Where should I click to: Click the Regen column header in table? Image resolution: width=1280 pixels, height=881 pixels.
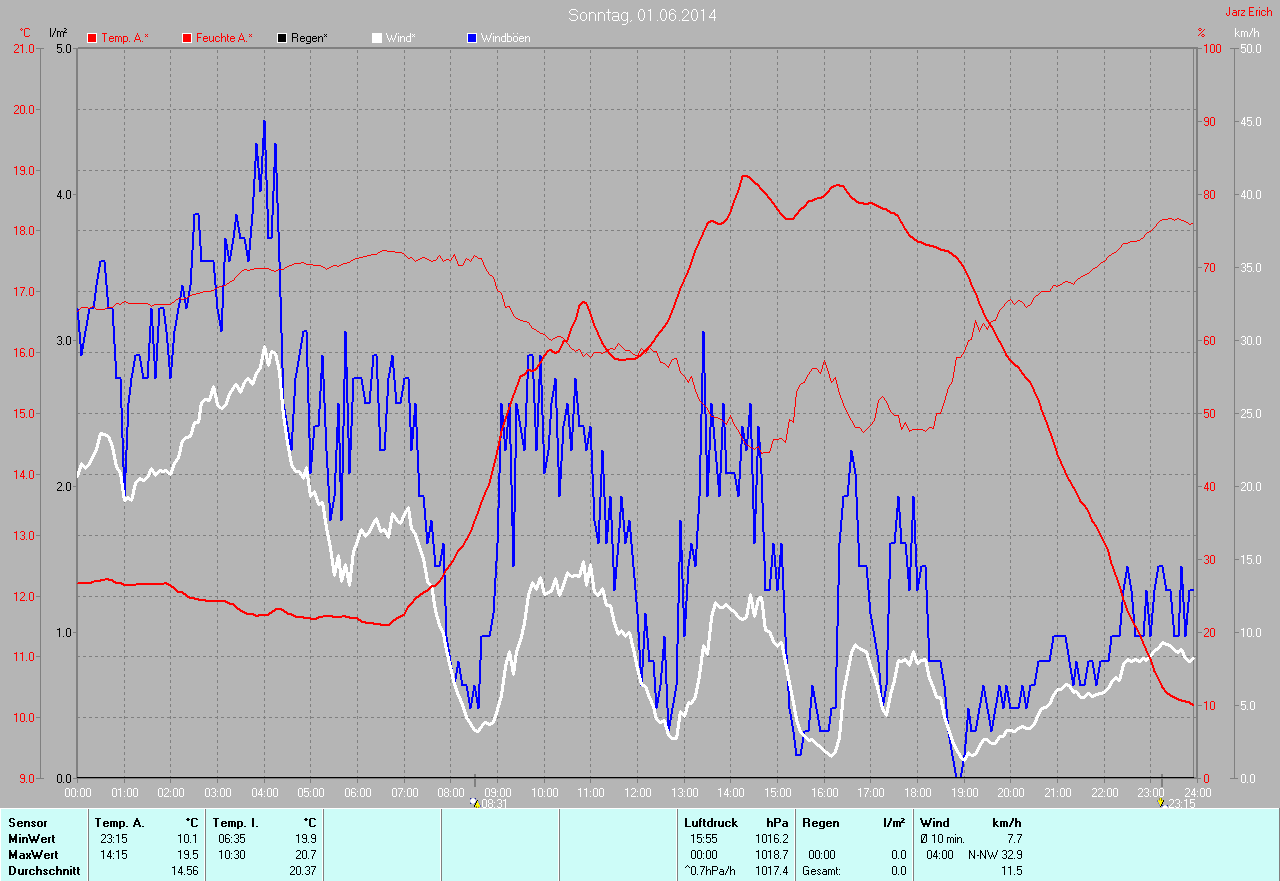pos(821,823)
